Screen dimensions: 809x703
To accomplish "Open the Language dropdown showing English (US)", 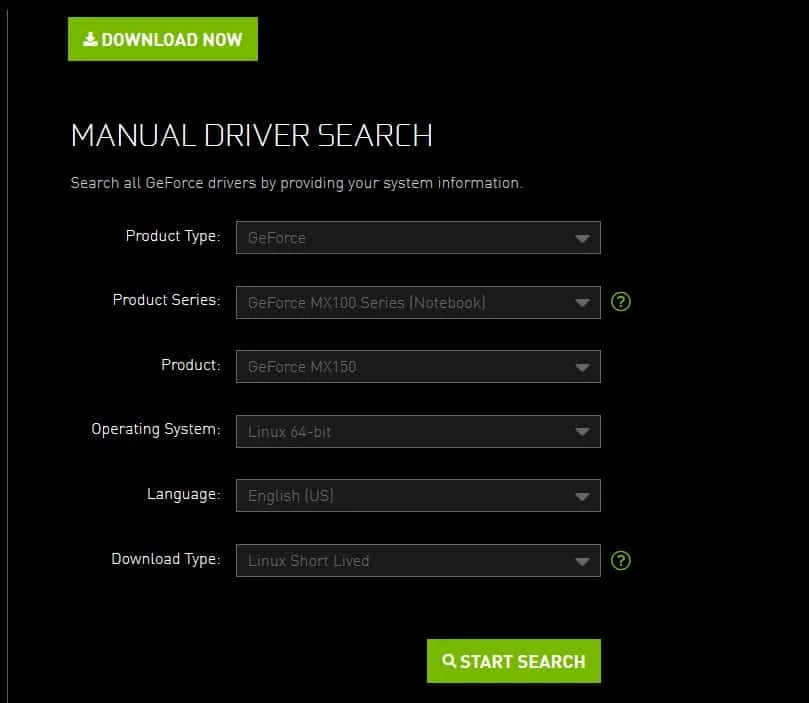I will pyautogui.click(x=417, y=495).
